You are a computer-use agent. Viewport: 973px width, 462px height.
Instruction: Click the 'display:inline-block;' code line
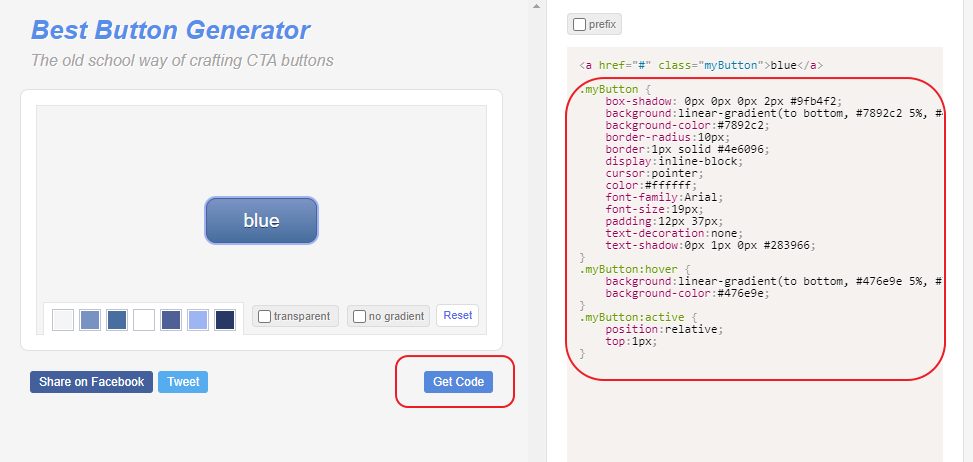coord(675,161)
